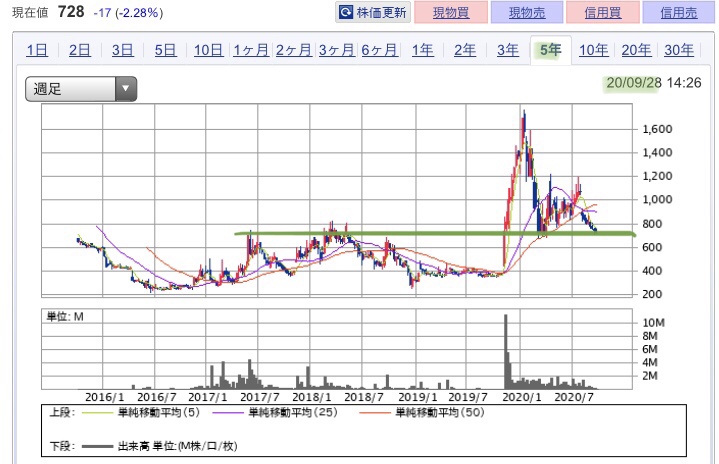The width and height of the screenshot is (719, 464).
Task: Click the 2016/1 date axis label
Action: (x=105, y=397)
